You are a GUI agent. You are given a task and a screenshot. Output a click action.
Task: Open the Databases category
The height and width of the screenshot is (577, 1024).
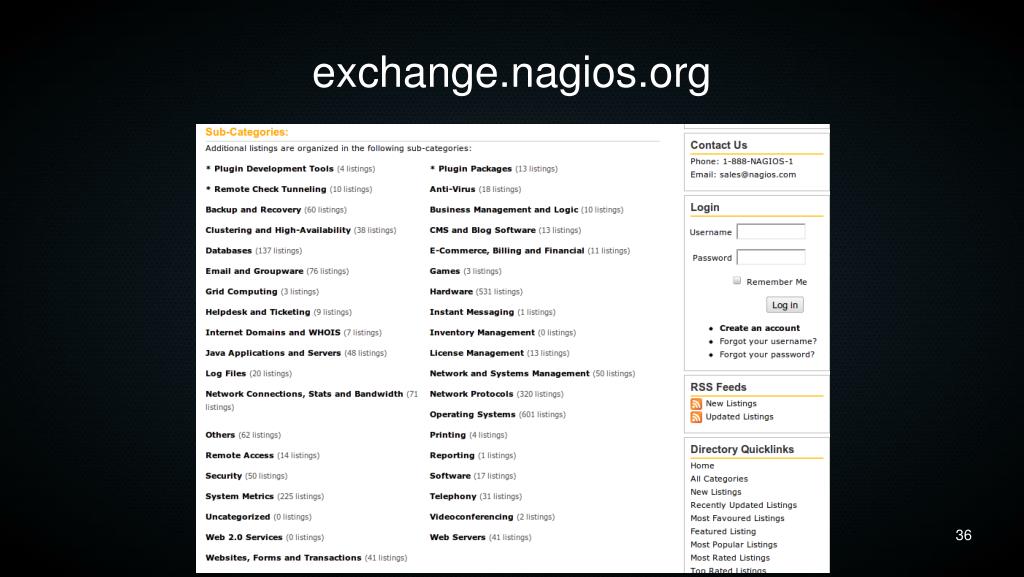point(228,251)
